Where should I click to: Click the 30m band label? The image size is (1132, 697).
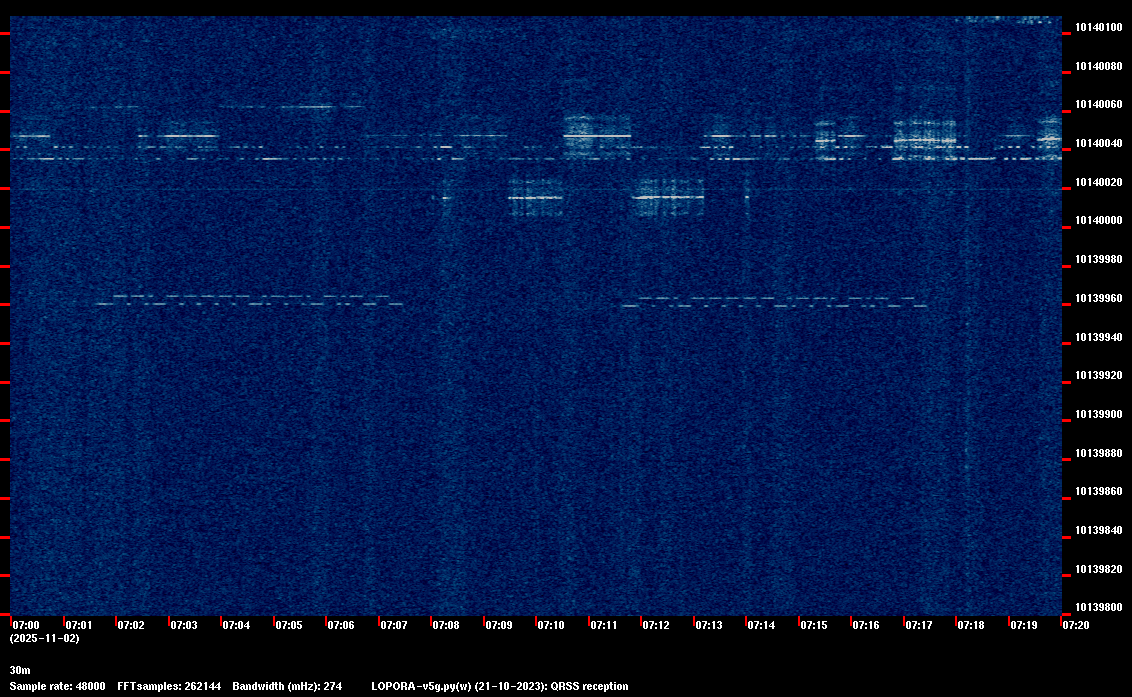20,670
